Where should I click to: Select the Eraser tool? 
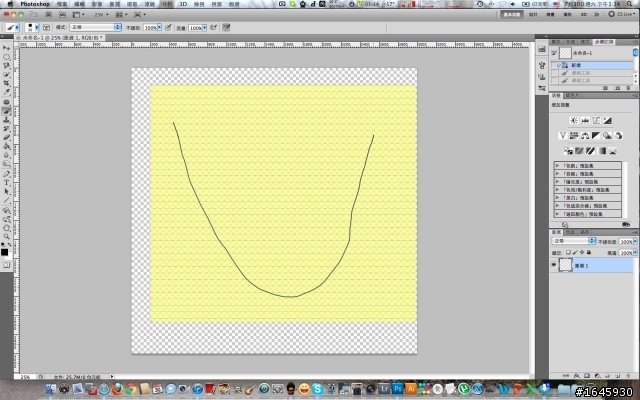coord(7,138)
